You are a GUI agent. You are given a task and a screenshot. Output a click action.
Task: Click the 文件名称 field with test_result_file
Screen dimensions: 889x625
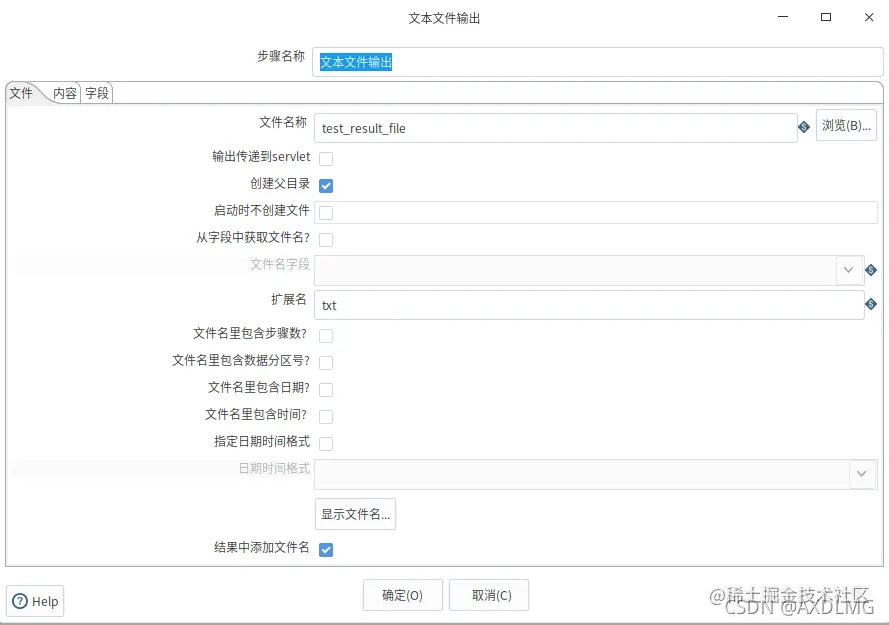coord(556,128)
